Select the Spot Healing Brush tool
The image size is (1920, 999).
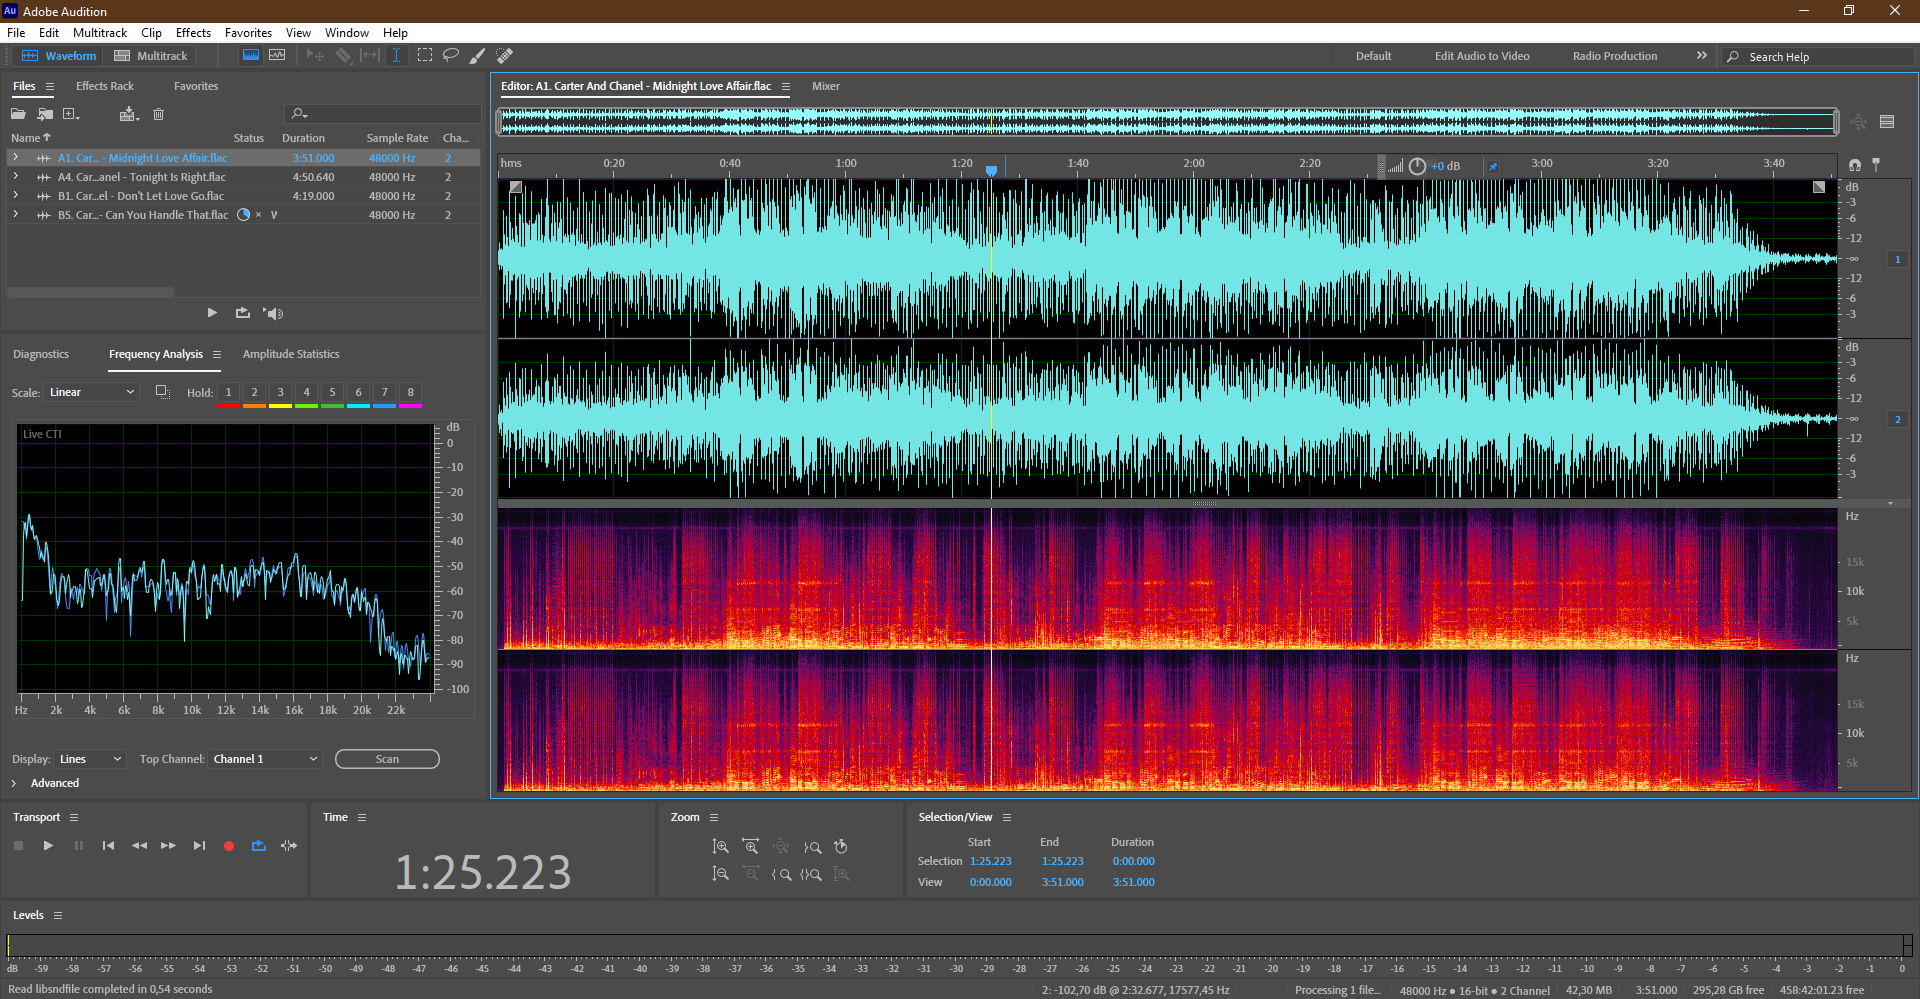tap(505, 56)
